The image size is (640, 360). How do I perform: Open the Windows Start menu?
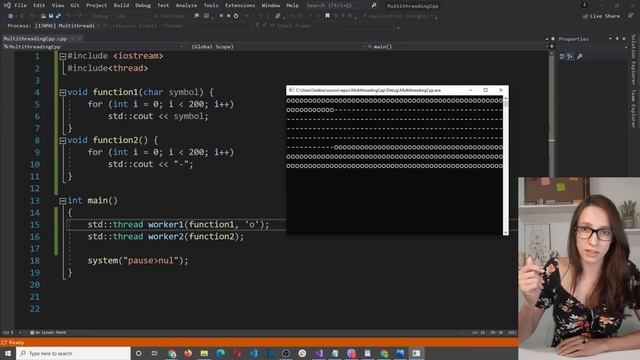8,353
